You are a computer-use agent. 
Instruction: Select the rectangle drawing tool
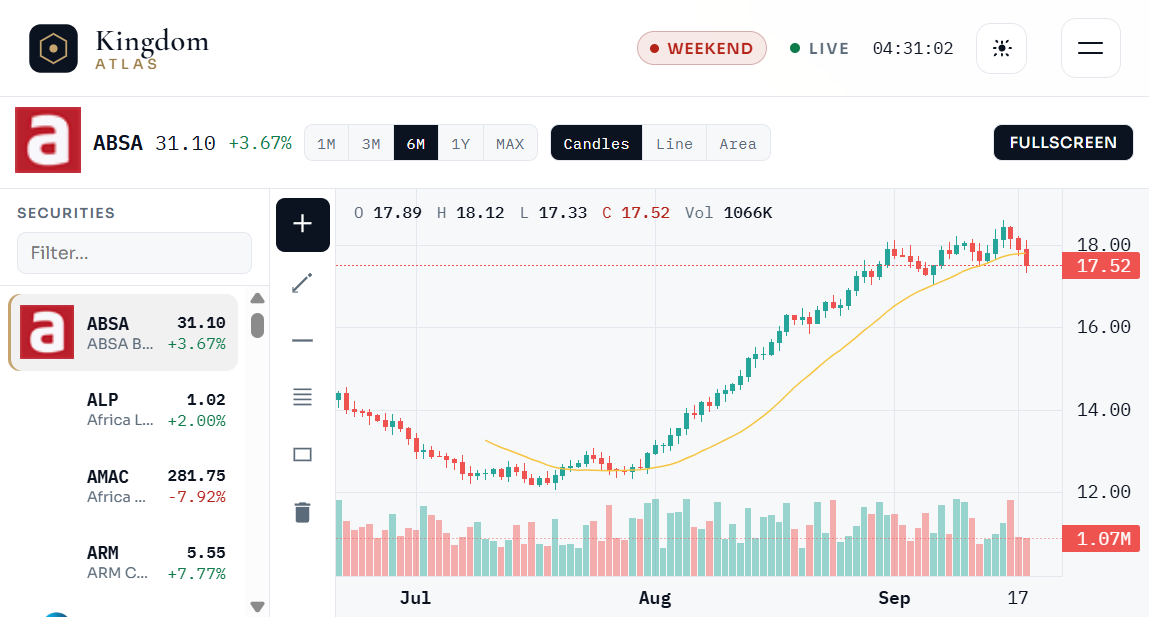[x=303, y=454]
